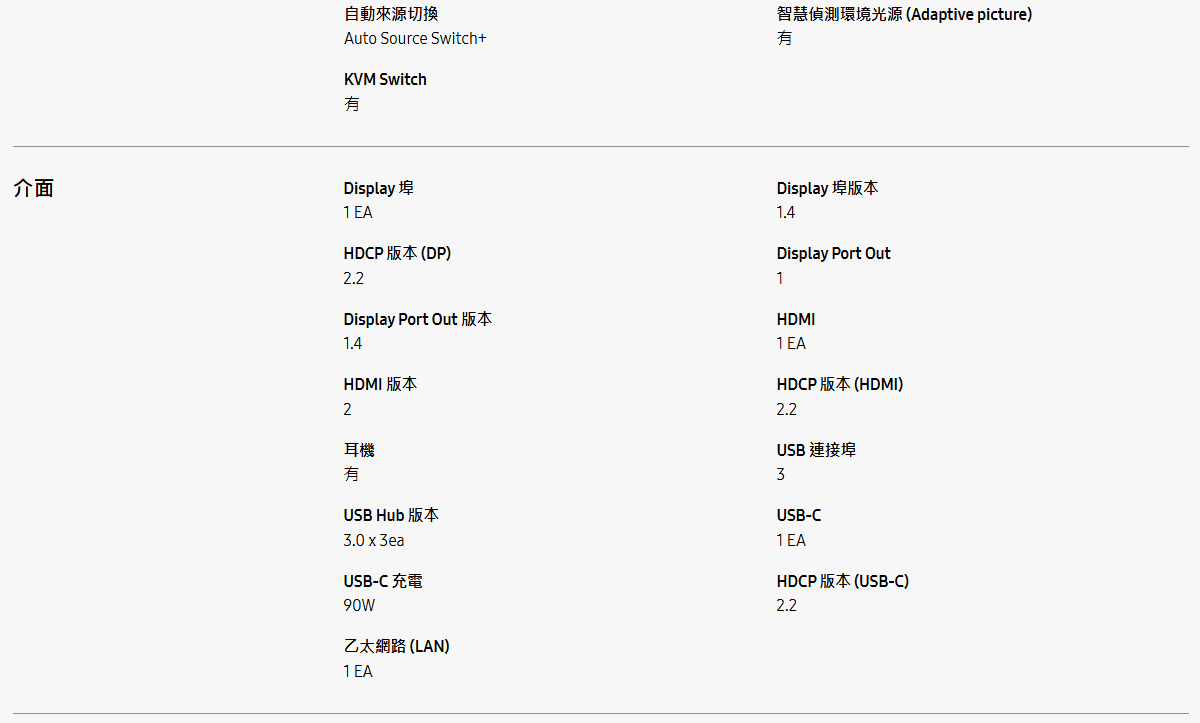Click the HDCP 版本 (DP) label
Image resolution: width=1200 pixels, height=723 pixels.
(397, 253)
